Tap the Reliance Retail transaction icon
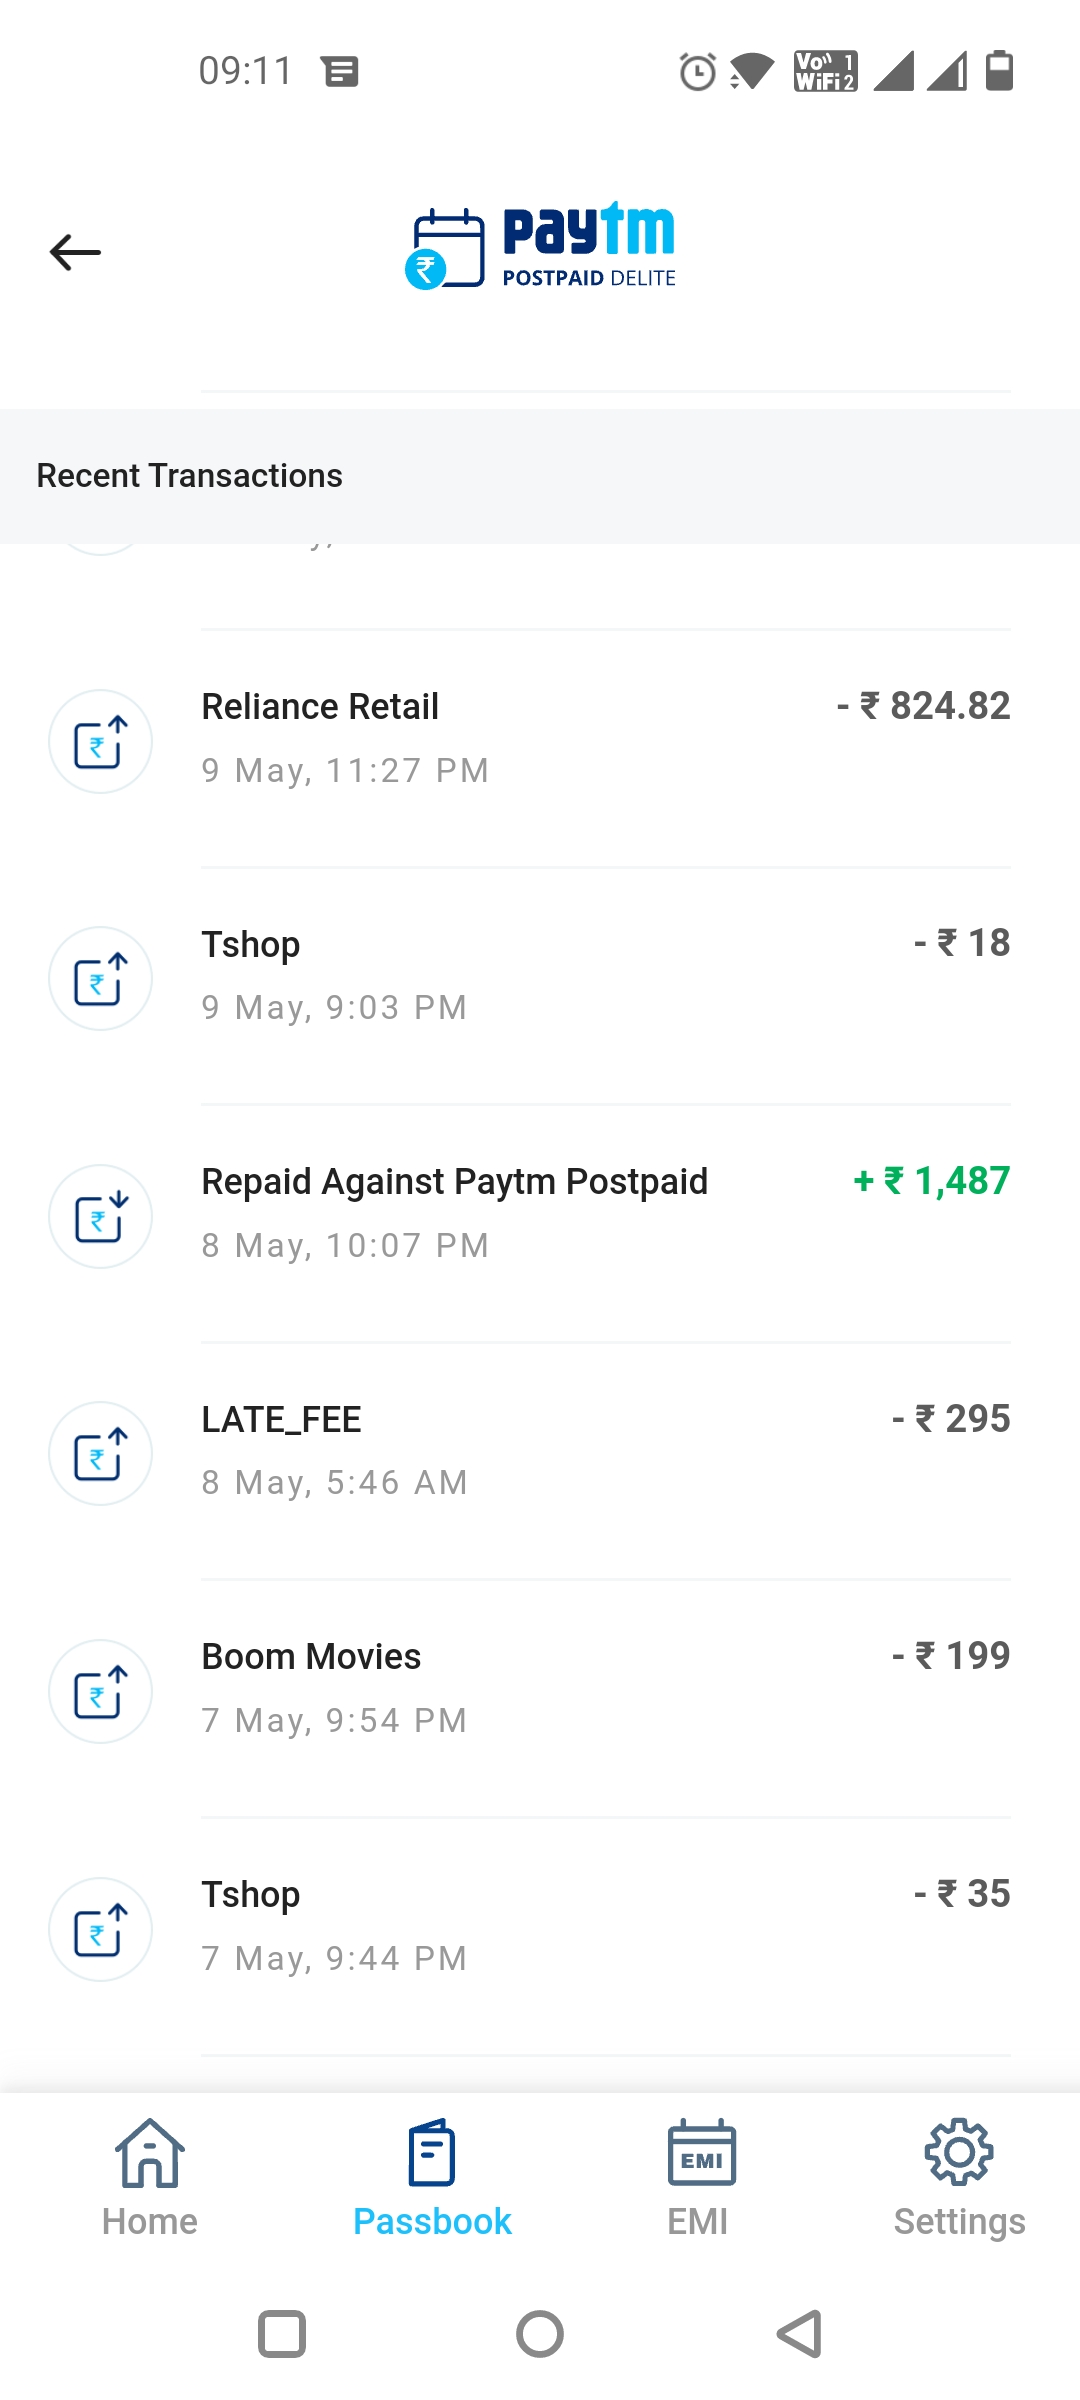This screenshot has height=2400, width=1080. 100,742
